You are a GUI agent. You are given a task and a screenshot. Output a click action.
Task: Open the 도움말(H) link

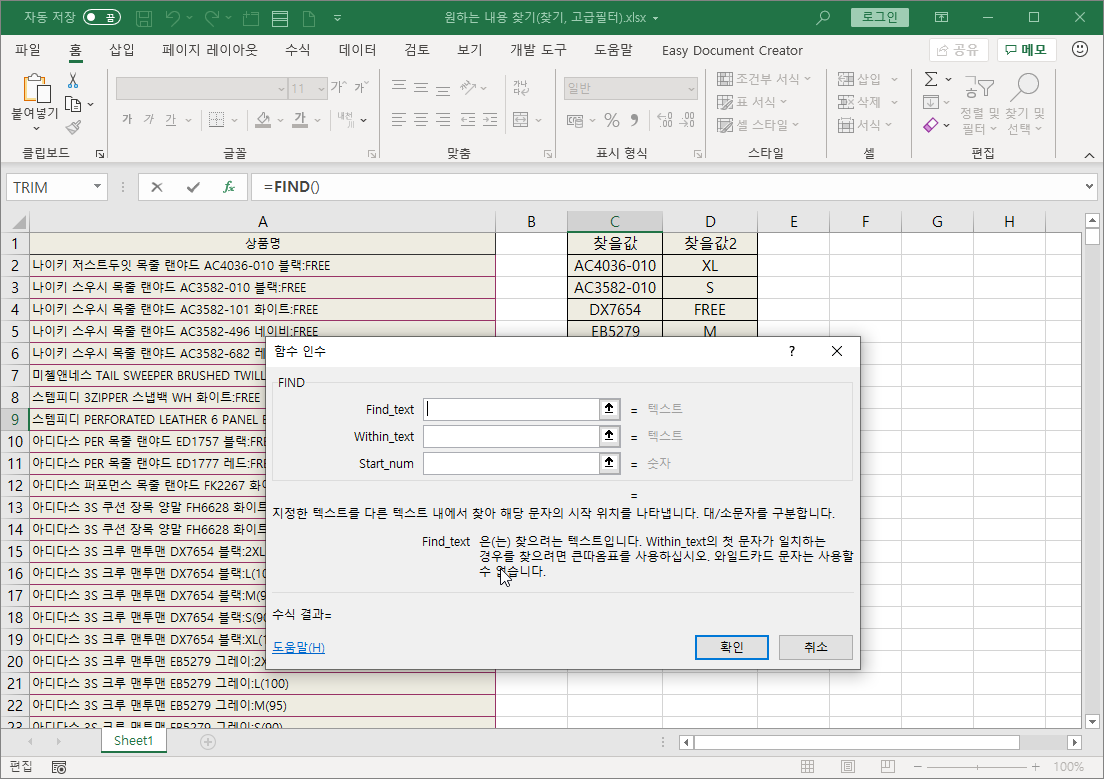[299, 647]
